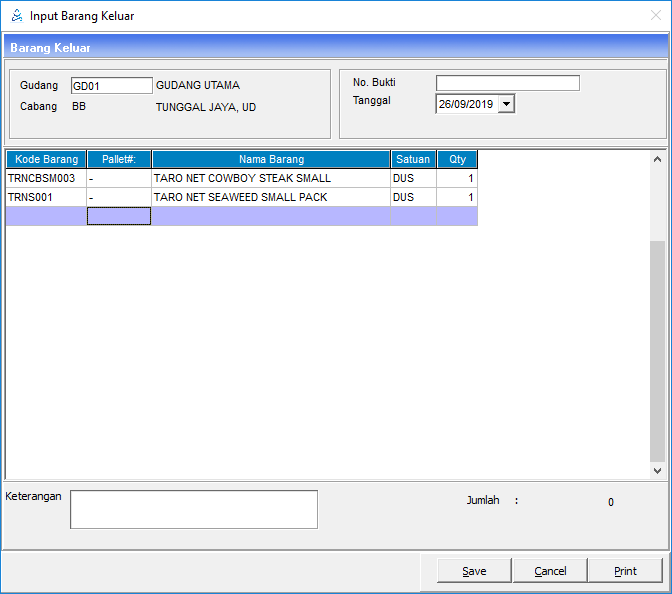Click Qty cell of TRNS001 row
Viewport: 672px width, 594px height.
[457, 198]
